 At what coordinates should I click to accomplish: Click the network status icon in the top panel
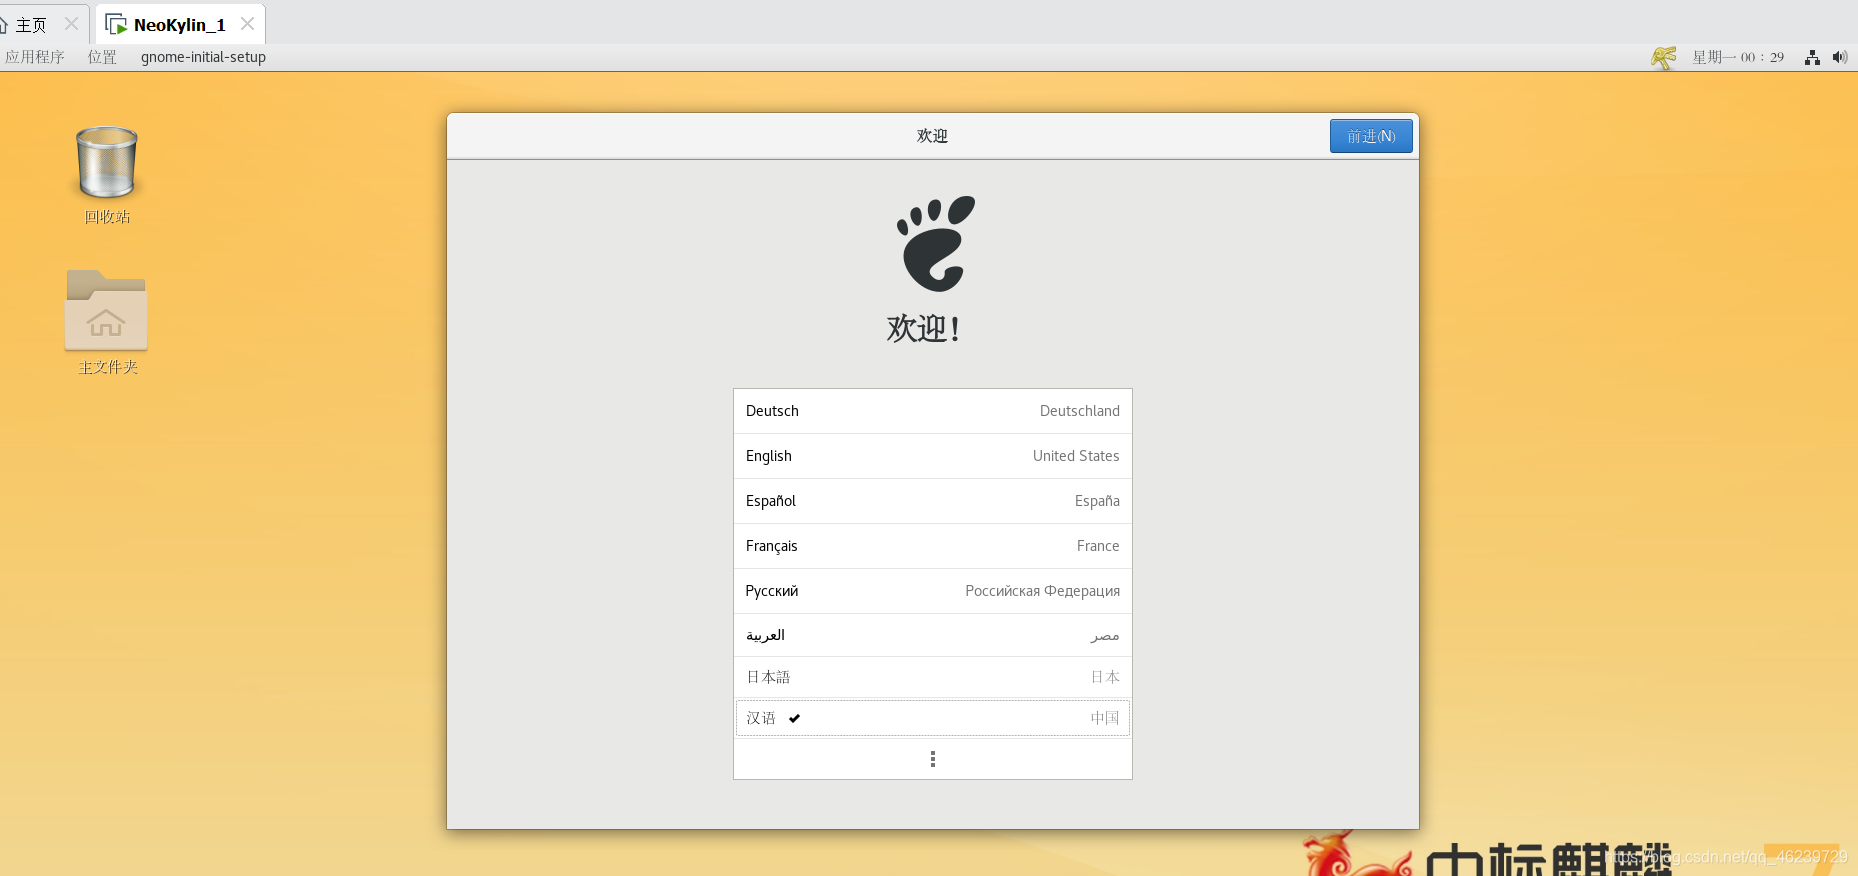(1812, 57)
